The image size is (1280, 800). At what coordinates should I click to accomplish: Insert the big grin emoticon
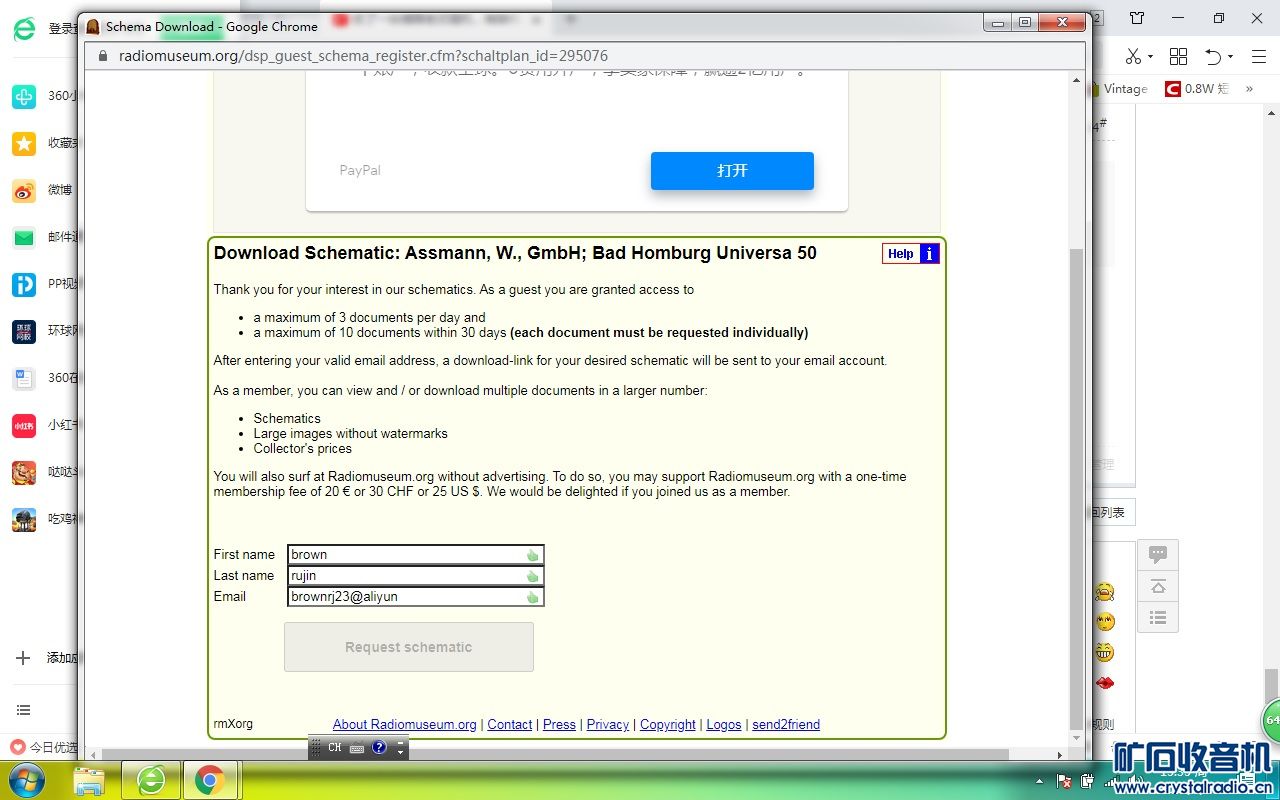[x=1105, y=652]
